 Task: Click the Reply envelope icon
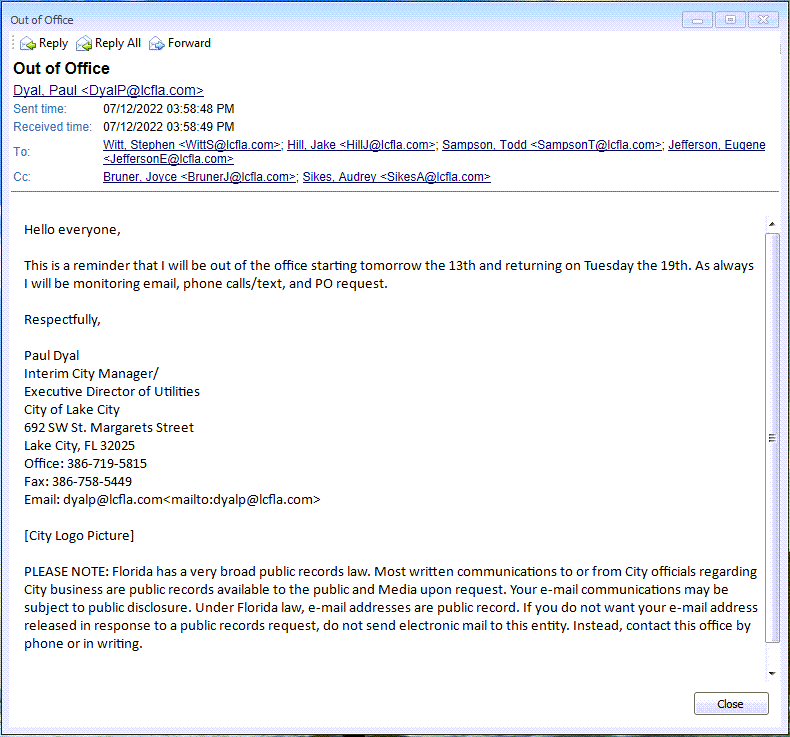click(x=28, y=44)
